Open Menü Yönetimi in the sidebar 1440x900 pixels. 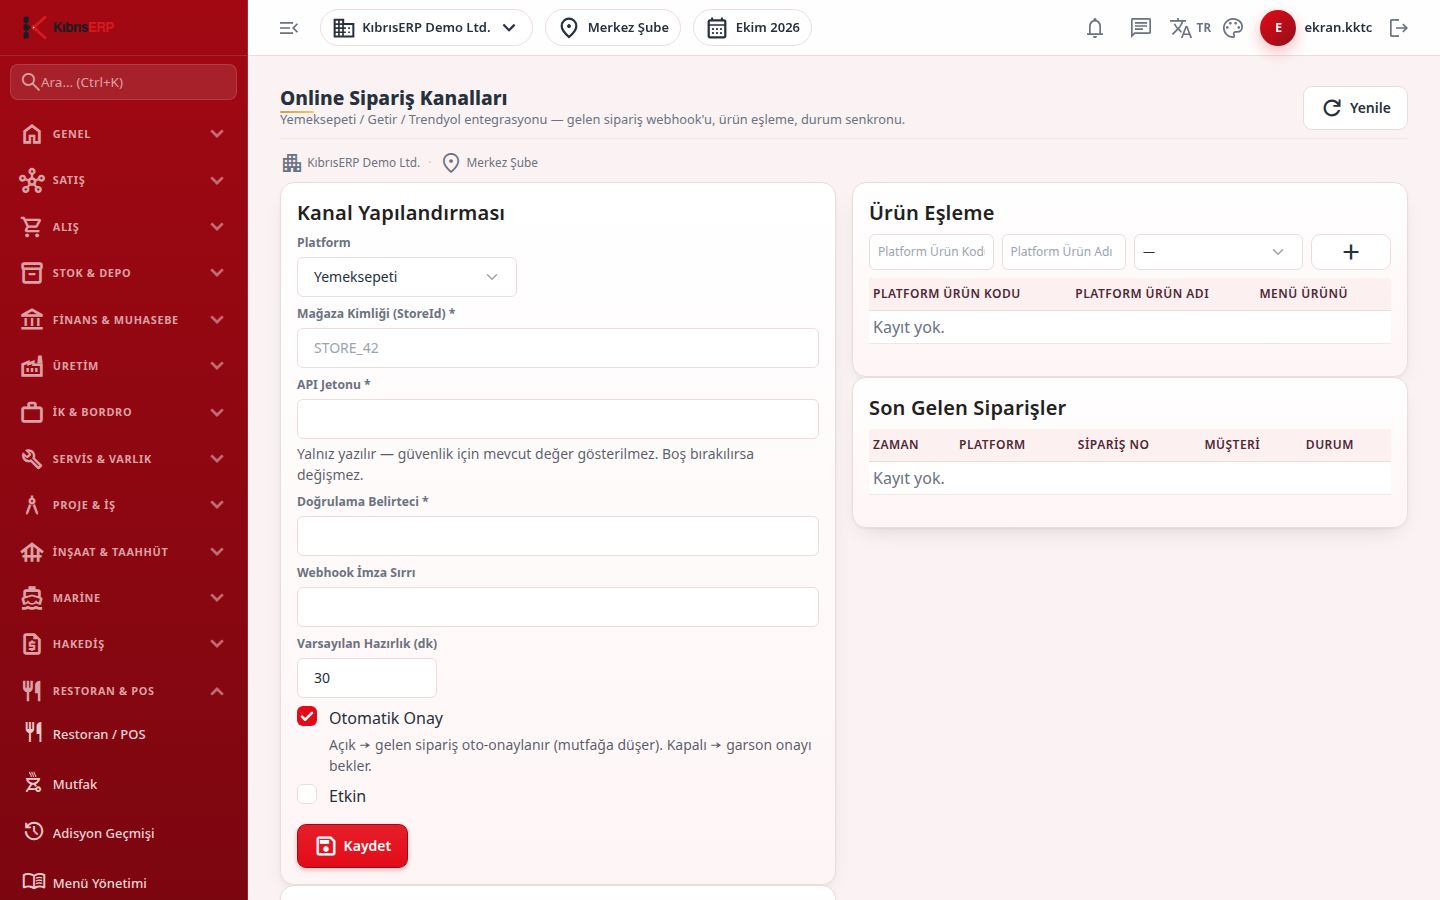124,882
